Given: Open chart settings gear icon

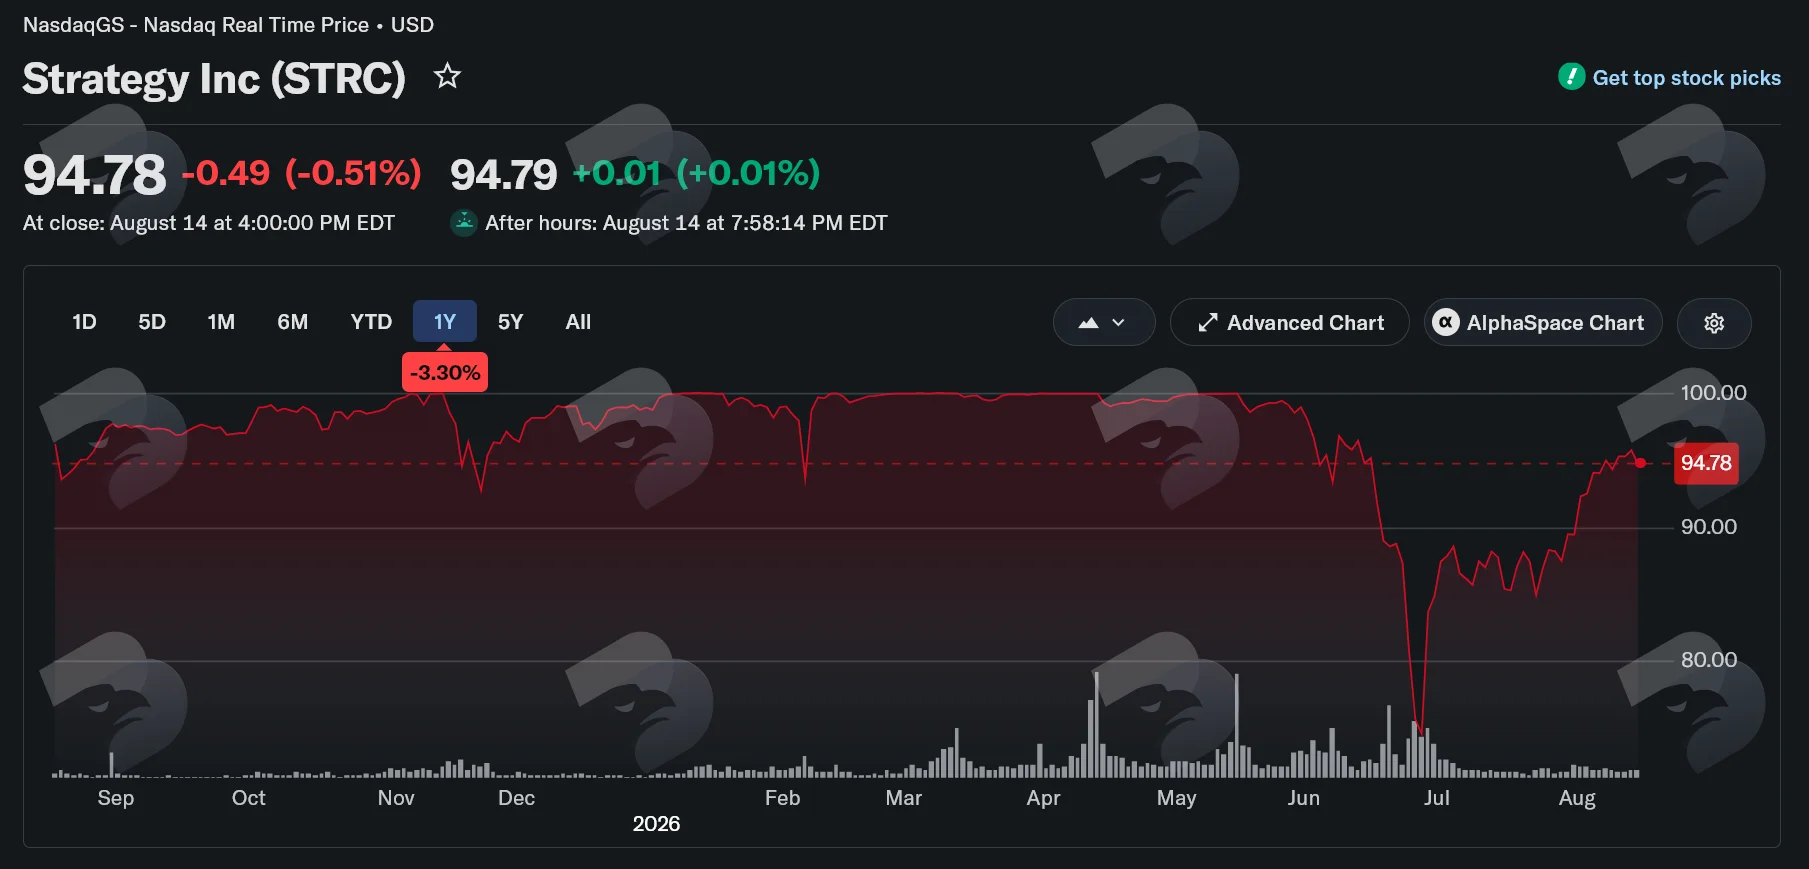Looking at the screenshot, I should tap(1714, 323).
